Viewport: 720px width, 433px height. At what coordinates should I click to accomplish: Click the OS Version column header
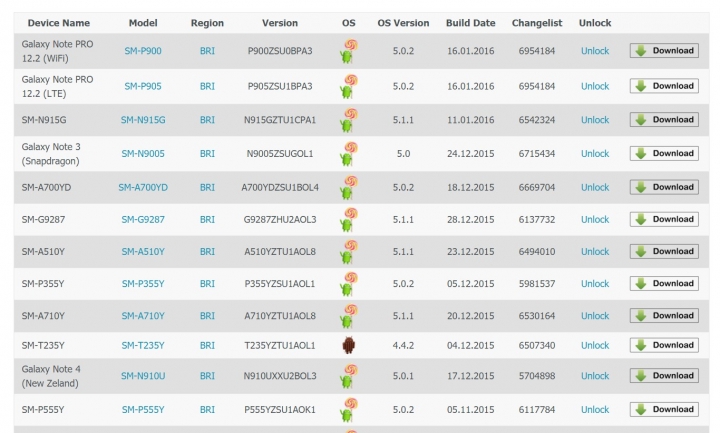[x=403, y=23]
